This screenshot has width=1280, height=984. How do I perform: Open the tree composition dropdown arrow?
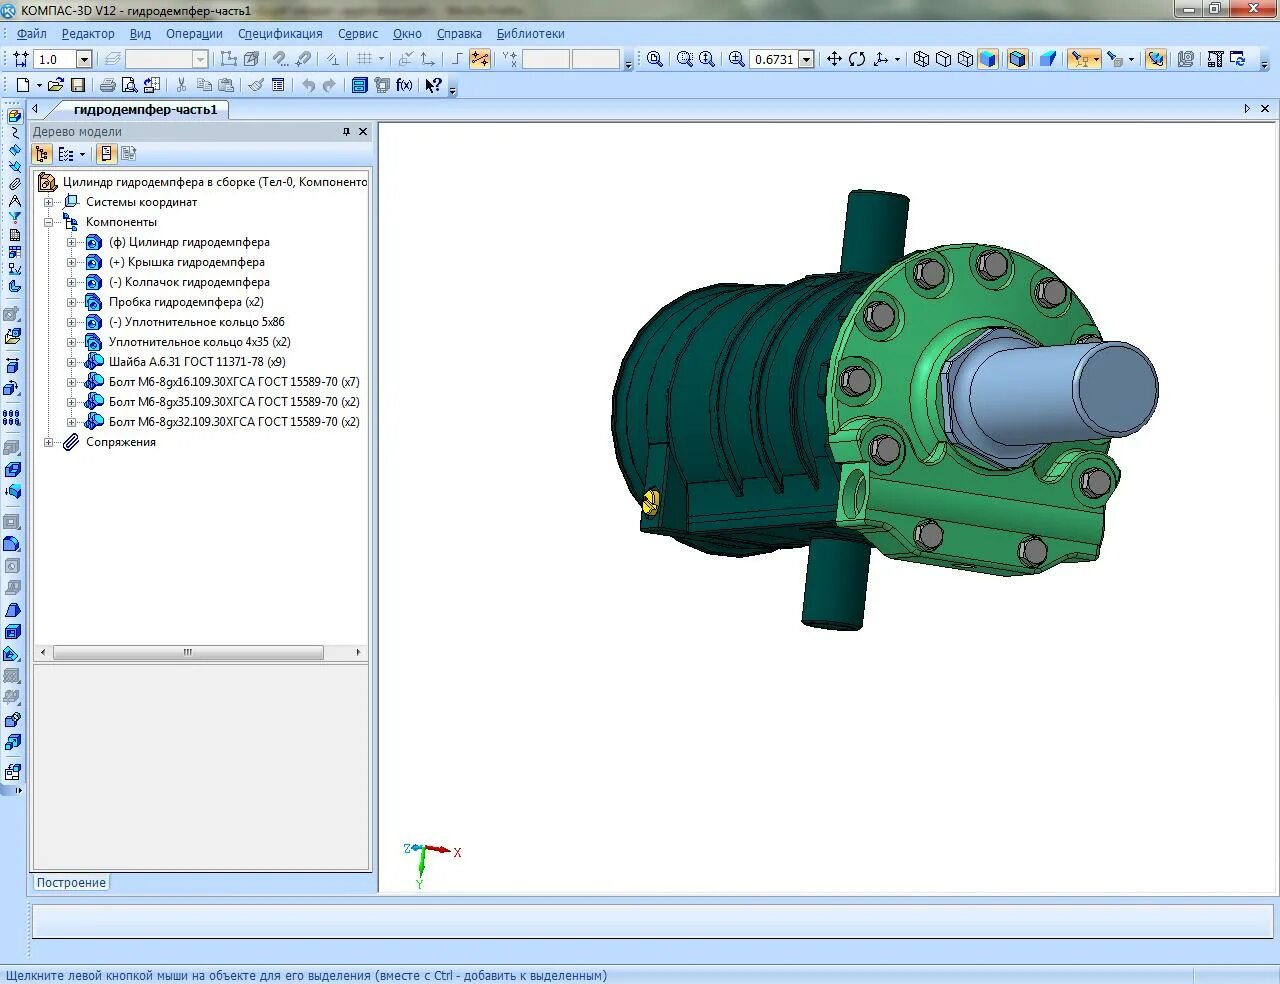click(82, 154)
